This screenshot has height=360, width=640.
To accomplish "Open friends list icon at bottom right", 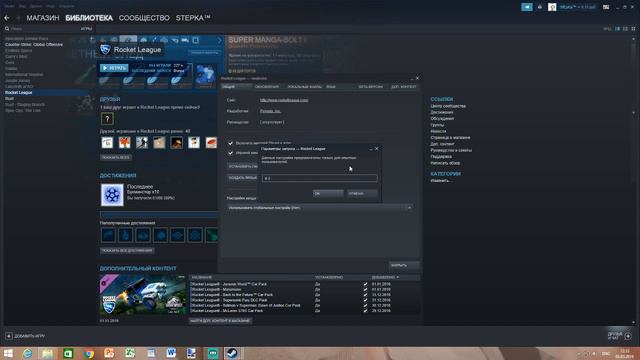I will [628, 336].
